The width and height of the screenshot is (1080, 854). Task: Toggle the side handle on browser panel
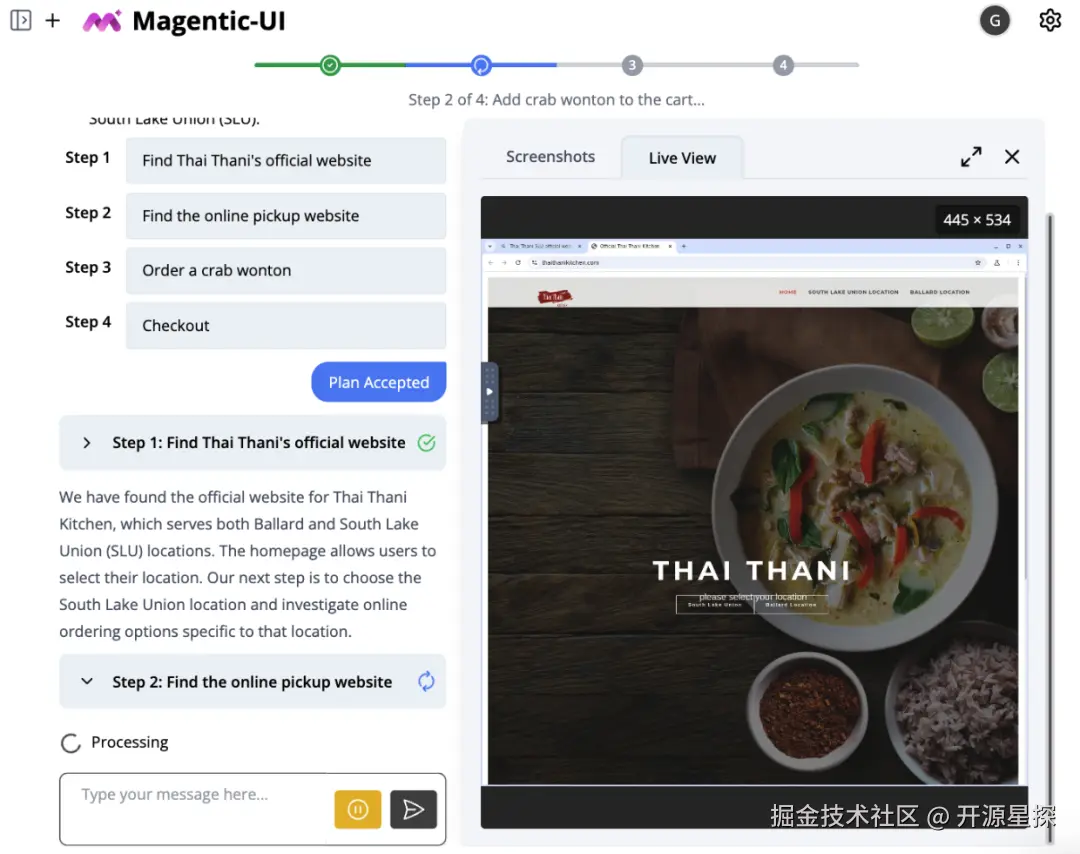489,391
